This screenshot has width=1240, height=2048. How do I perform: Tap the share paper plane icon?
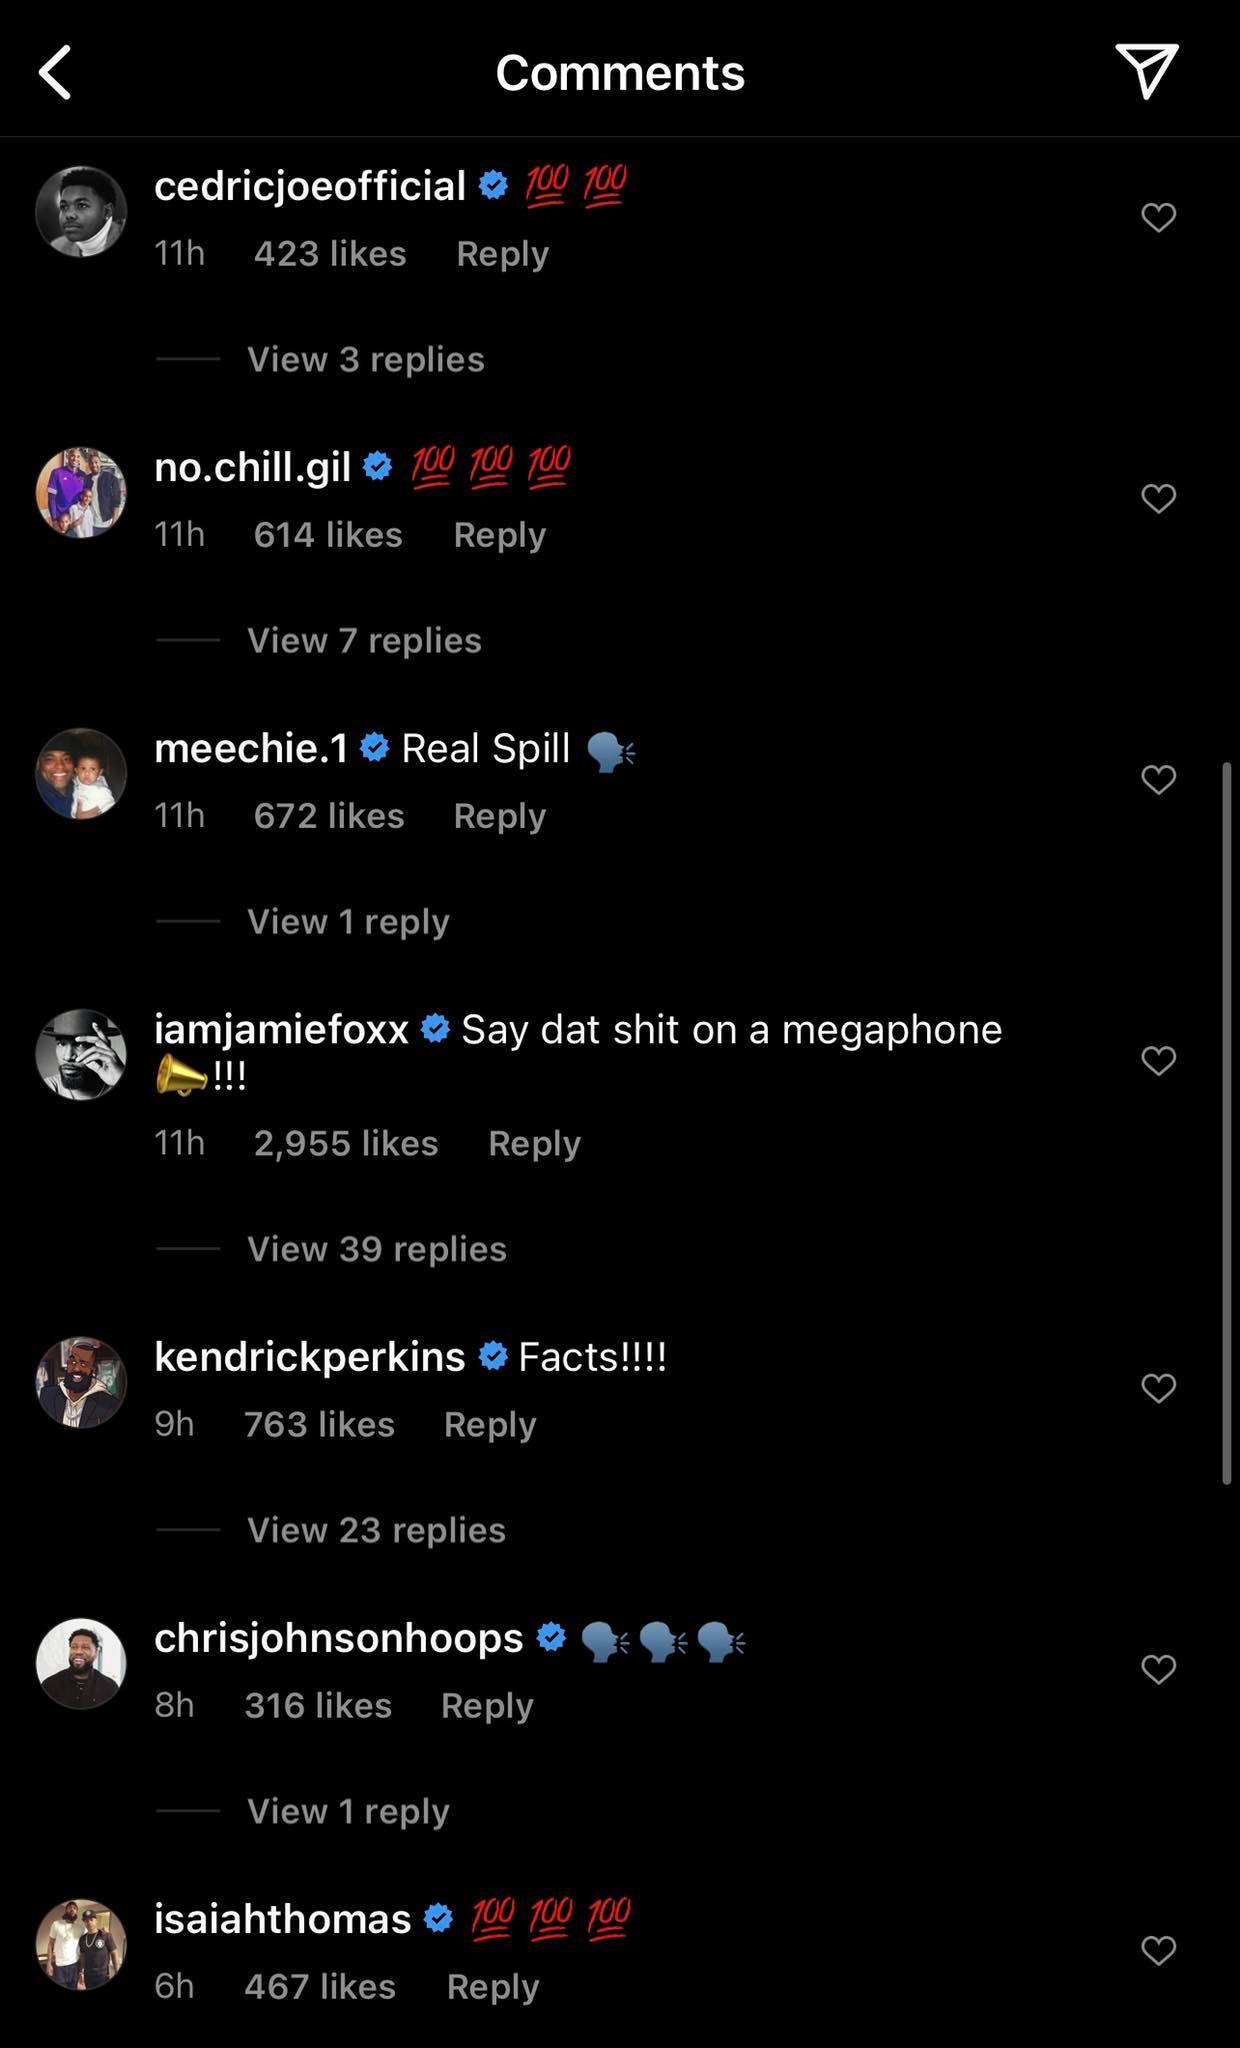point(1146,71)
